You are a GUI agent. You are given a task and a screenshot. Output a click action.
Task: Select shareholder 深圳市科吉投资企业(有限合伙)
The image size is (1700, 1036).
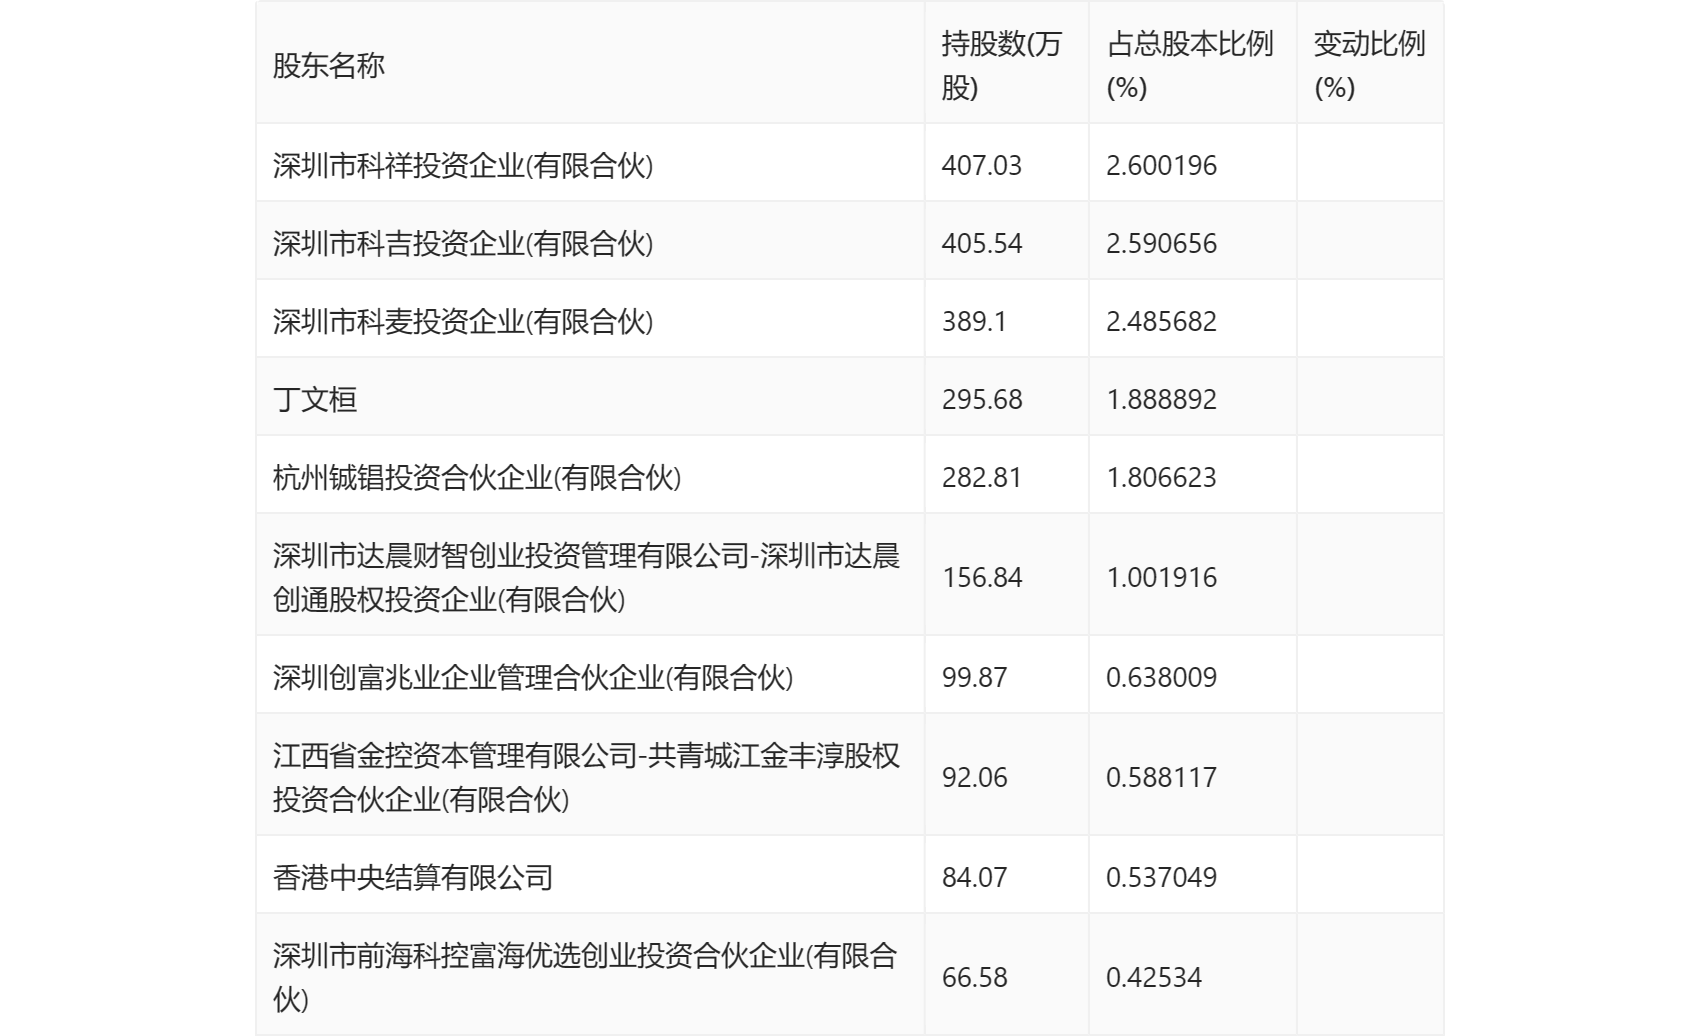tap(463, 243)
